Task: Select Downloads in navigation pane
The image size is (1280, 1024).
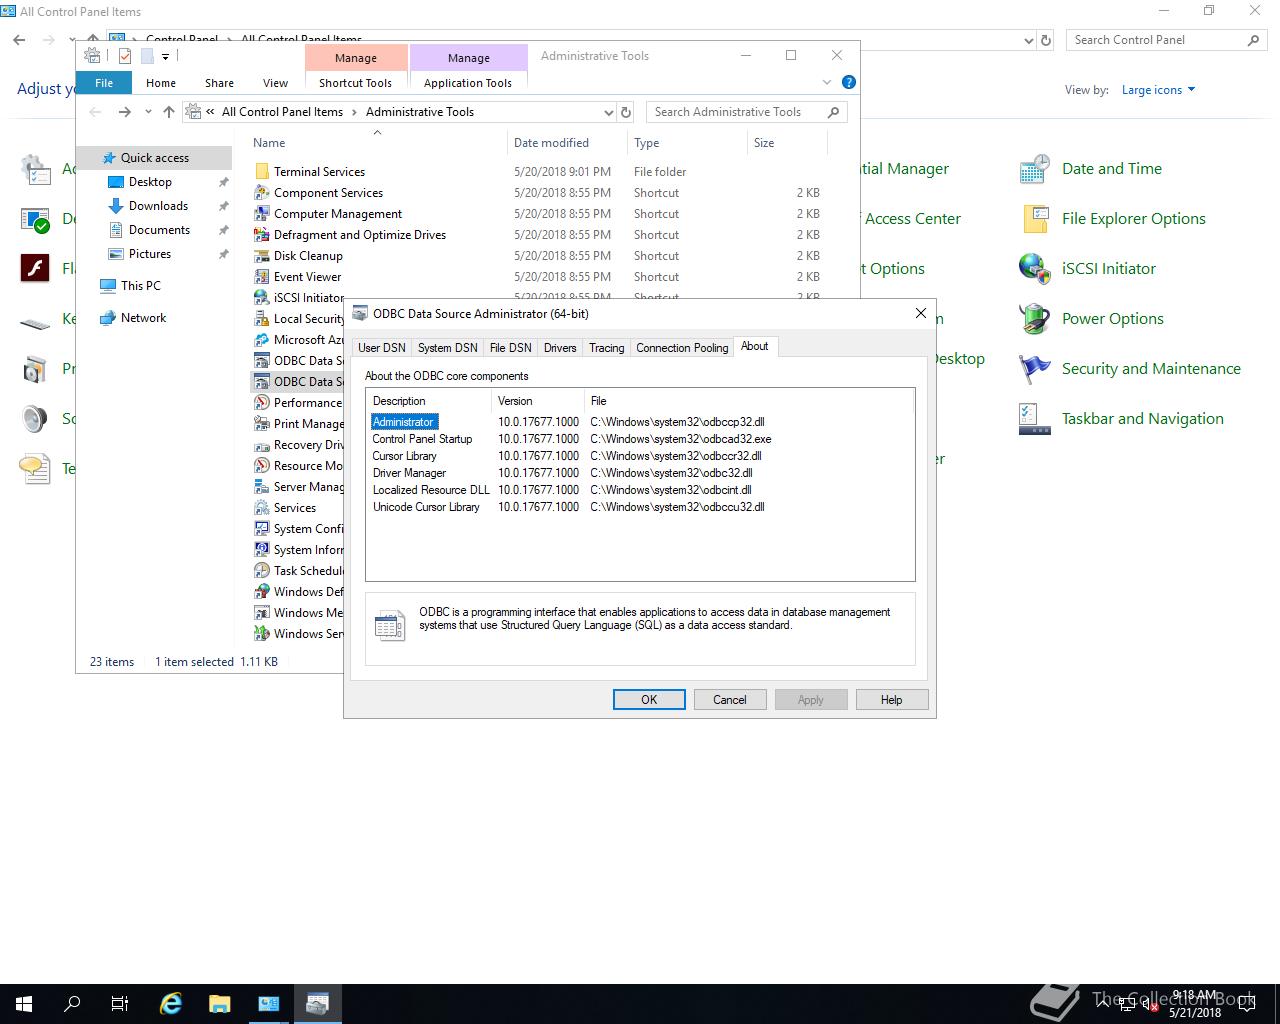Action: point(158,206)
